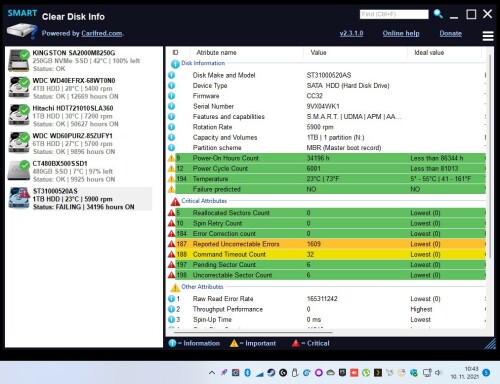Click the notification badge in taskbar
This screenshot has height=384, width=500.
pos(486,373)
